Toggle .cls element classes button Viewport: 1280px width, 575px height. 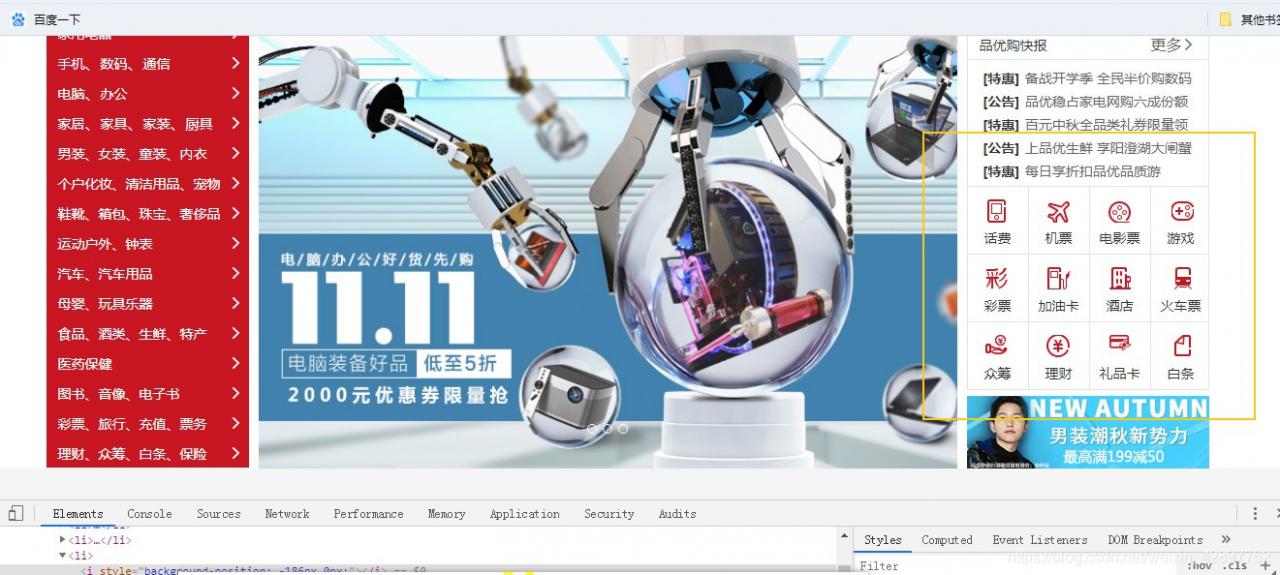[1236, 565]
